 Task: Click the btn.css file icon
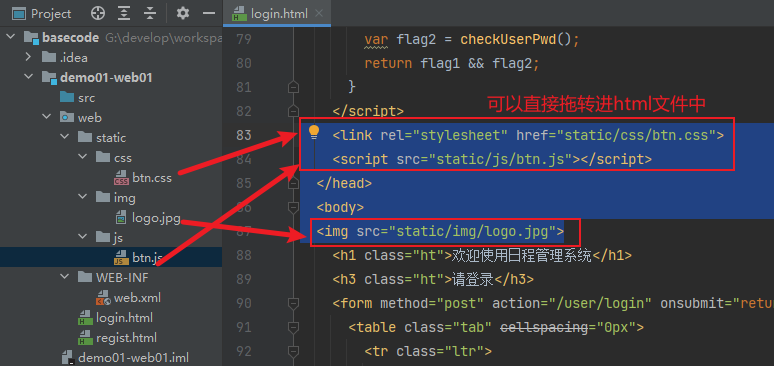click(x=121, y=177)
